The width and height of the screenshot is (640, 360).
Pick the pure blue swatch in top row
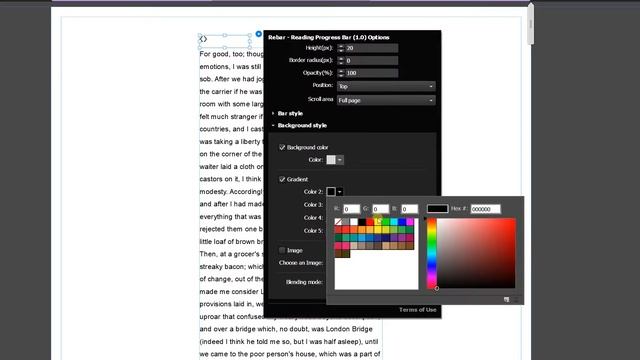402,222
